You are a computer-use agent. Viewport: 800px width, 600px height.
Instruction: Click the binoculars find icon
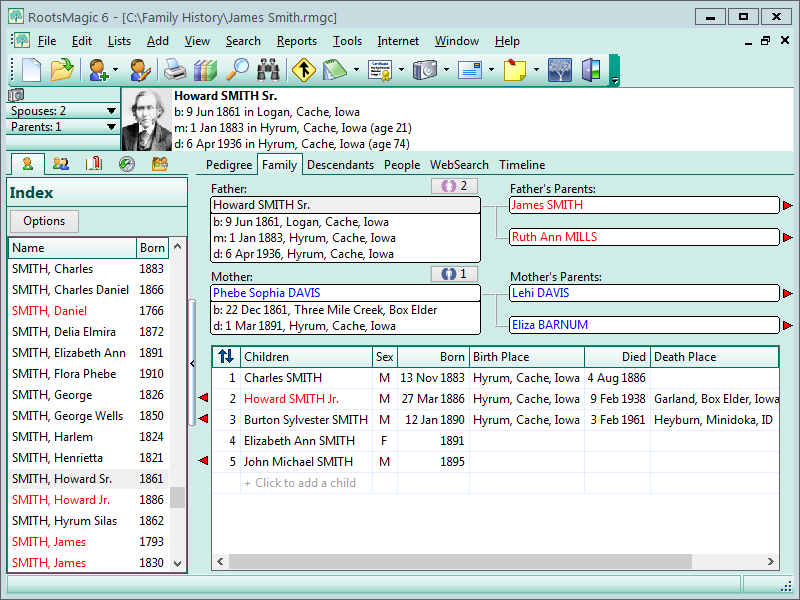coord(268,70)
